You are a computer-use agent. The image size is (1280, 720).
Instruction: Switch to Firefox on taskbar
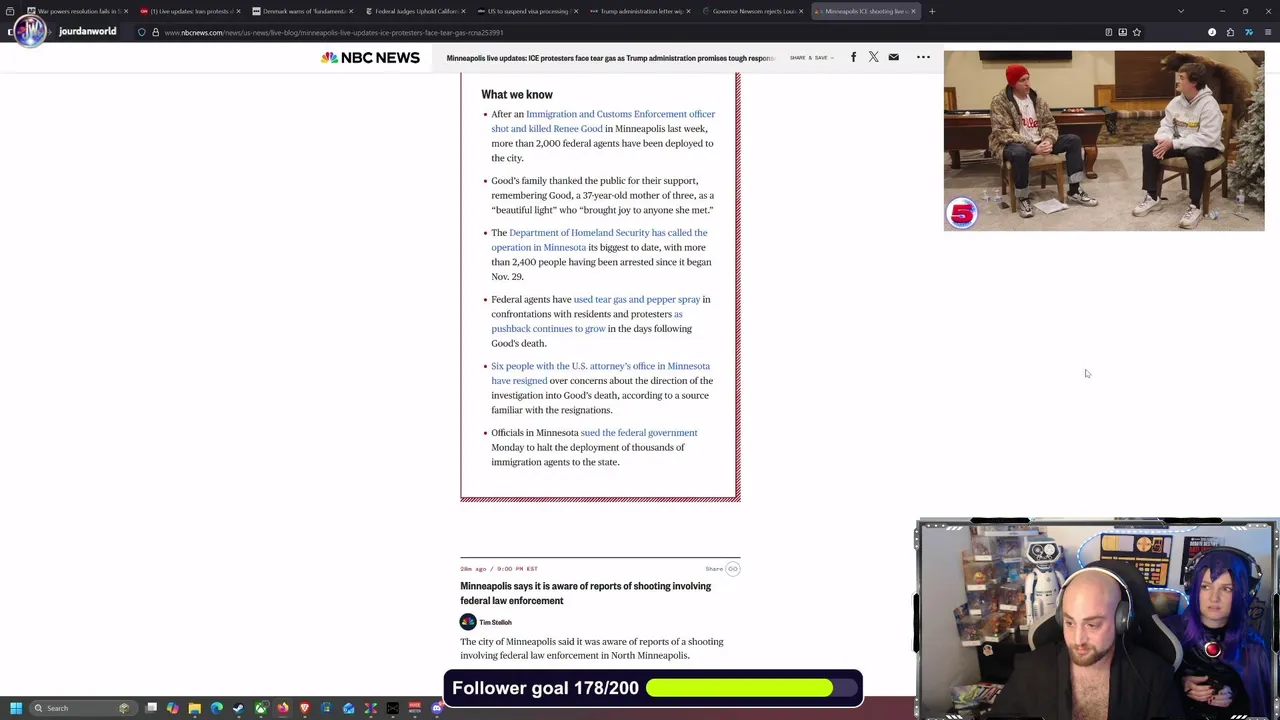[x=283, y=708]
